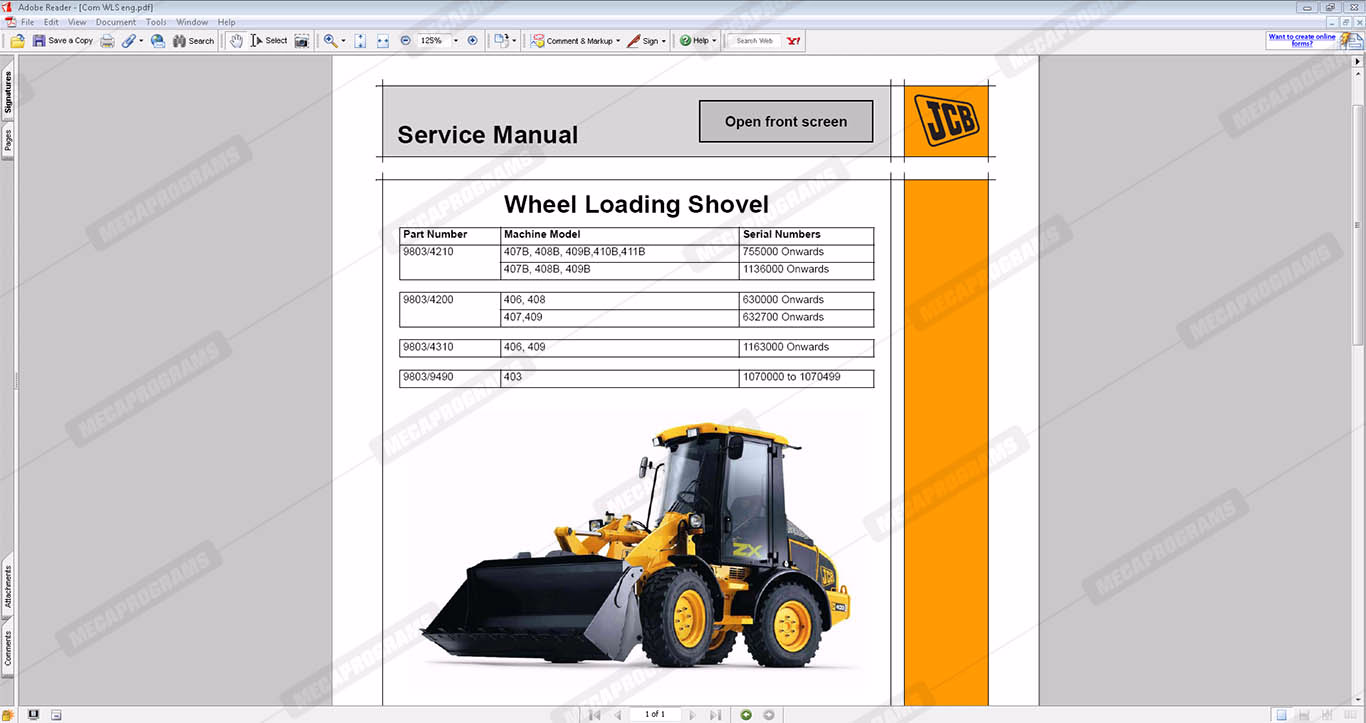Open the Document menu
The height and width of the screenshot is (723, 1366).
tap(116, 22)
